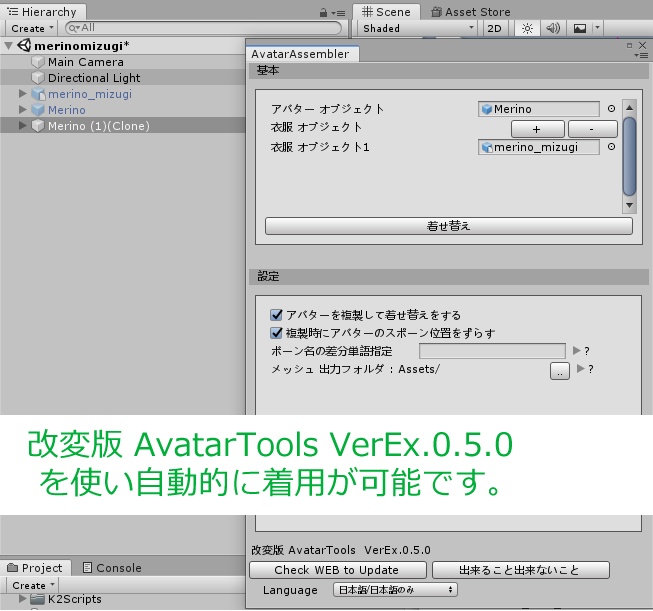This screenshot has width=653, height=611.
Task: Open object picker for merino_mizugi field
Action: pyautogui.click(x=611, y=147)
